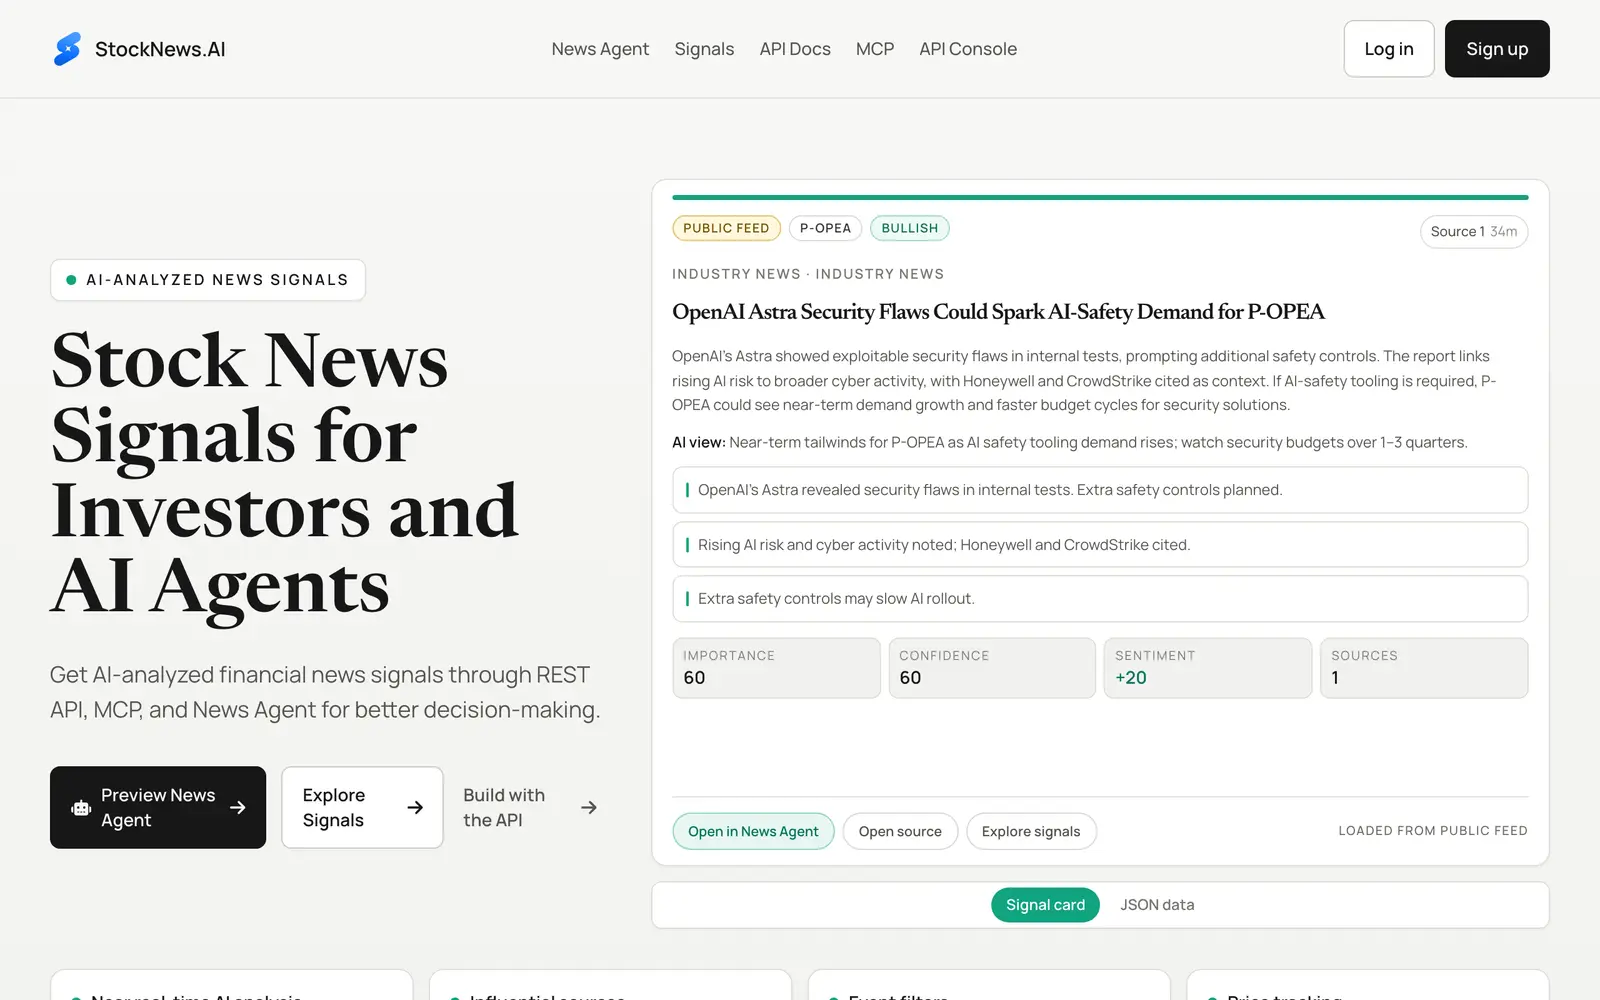Open the News Agent nav item
Viewport: 1600px width, 1000px height.
point(600,49)
